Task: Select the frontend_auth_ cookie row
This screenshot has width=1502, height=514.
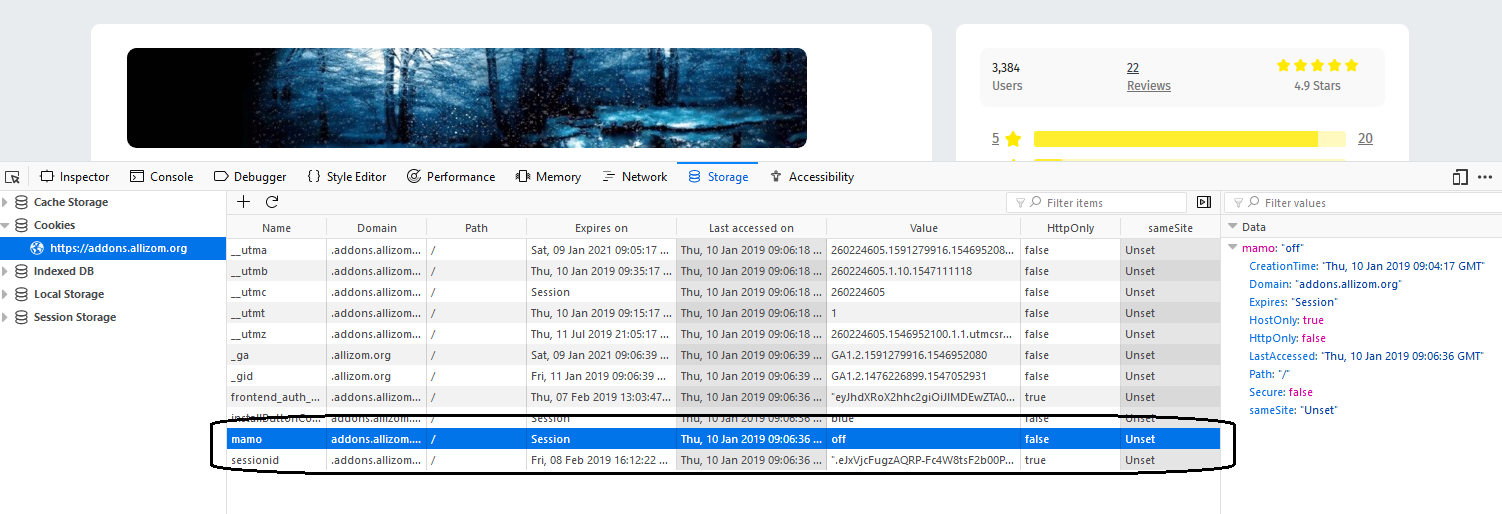Action: click(723, 397)
